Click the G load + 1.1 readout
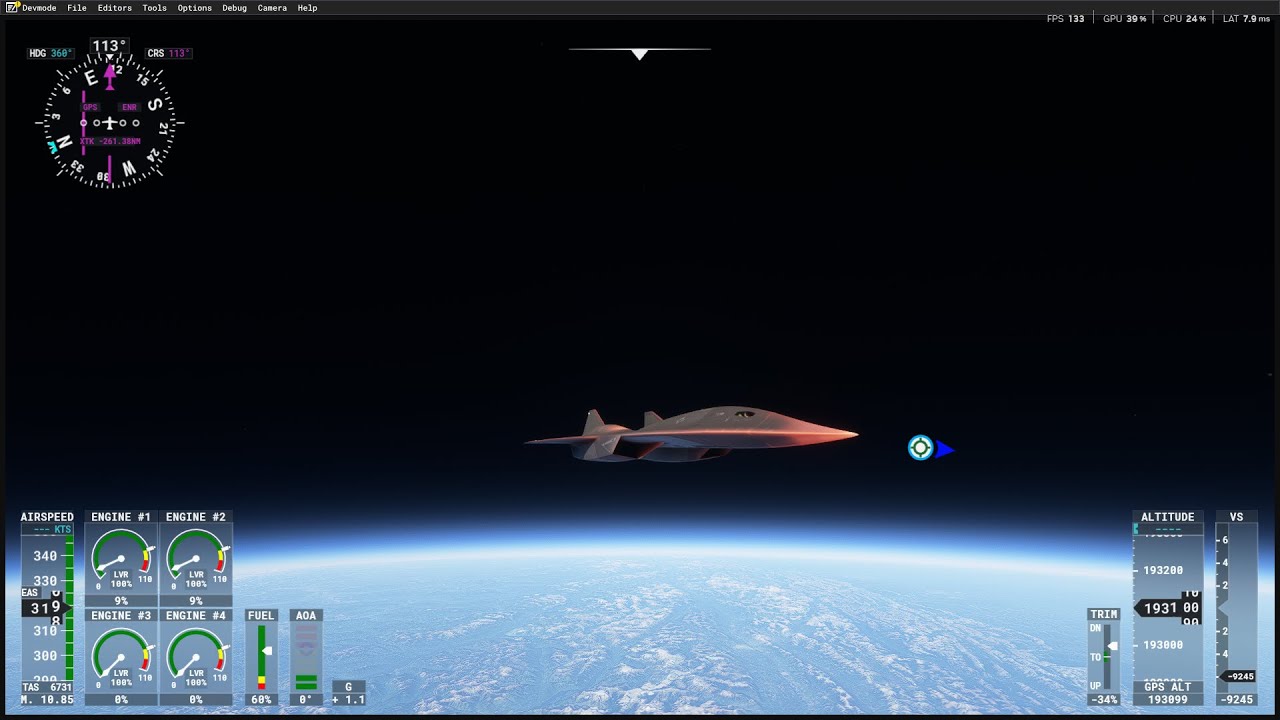Viewport: 1280px width, 720px height. click(348, 700)
